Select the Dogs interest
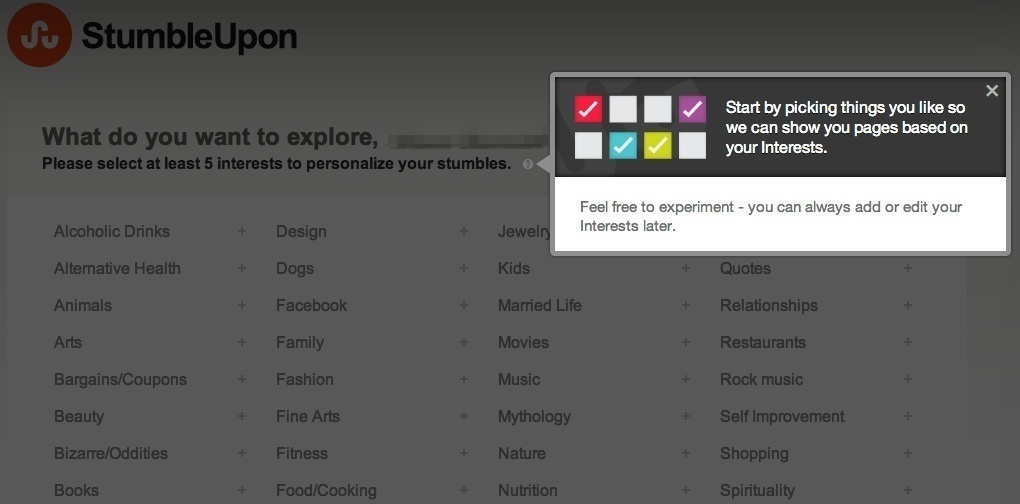This screenshot has height=504, width=1020. 295,269
